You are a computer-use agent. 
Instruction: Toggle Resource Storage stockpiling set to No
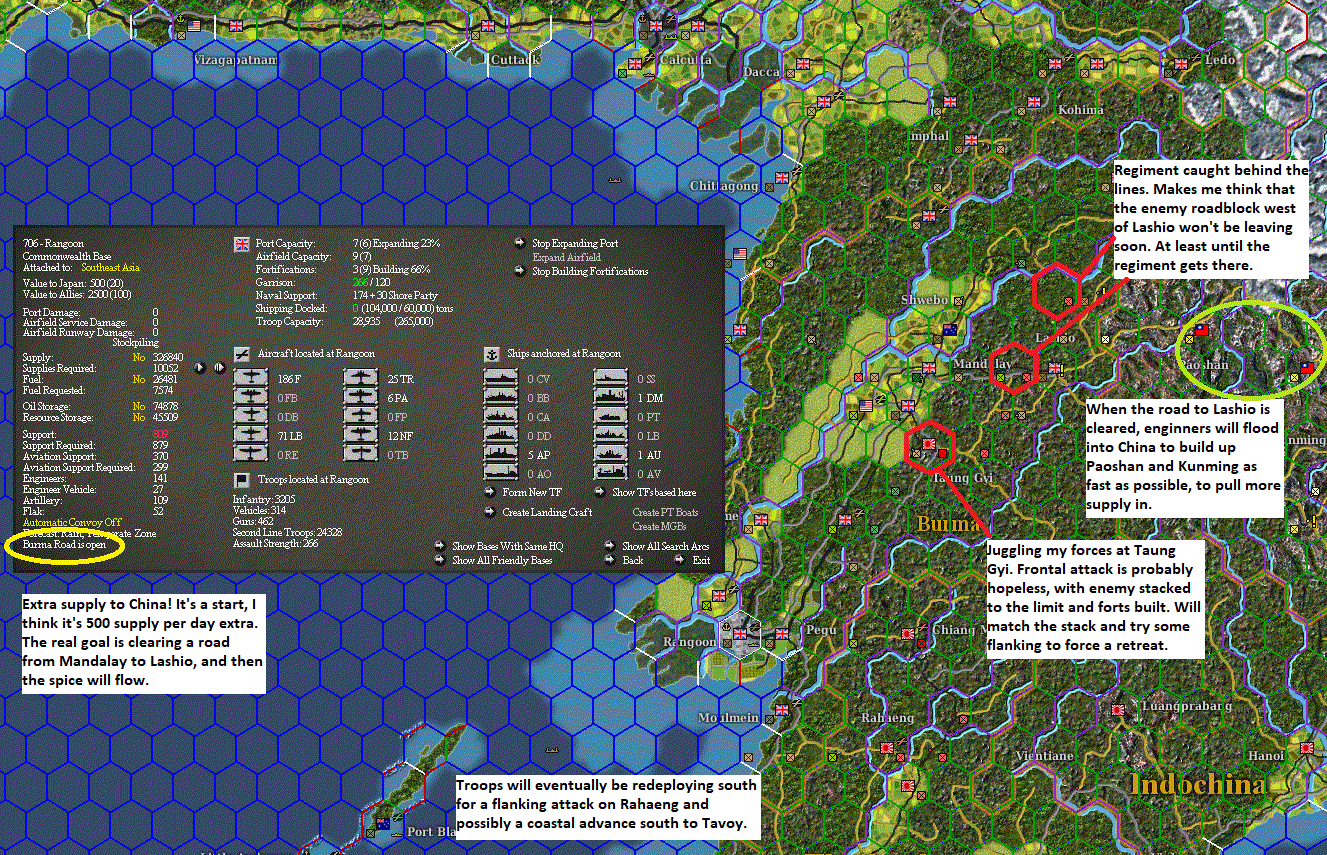[x=139, y=417]
